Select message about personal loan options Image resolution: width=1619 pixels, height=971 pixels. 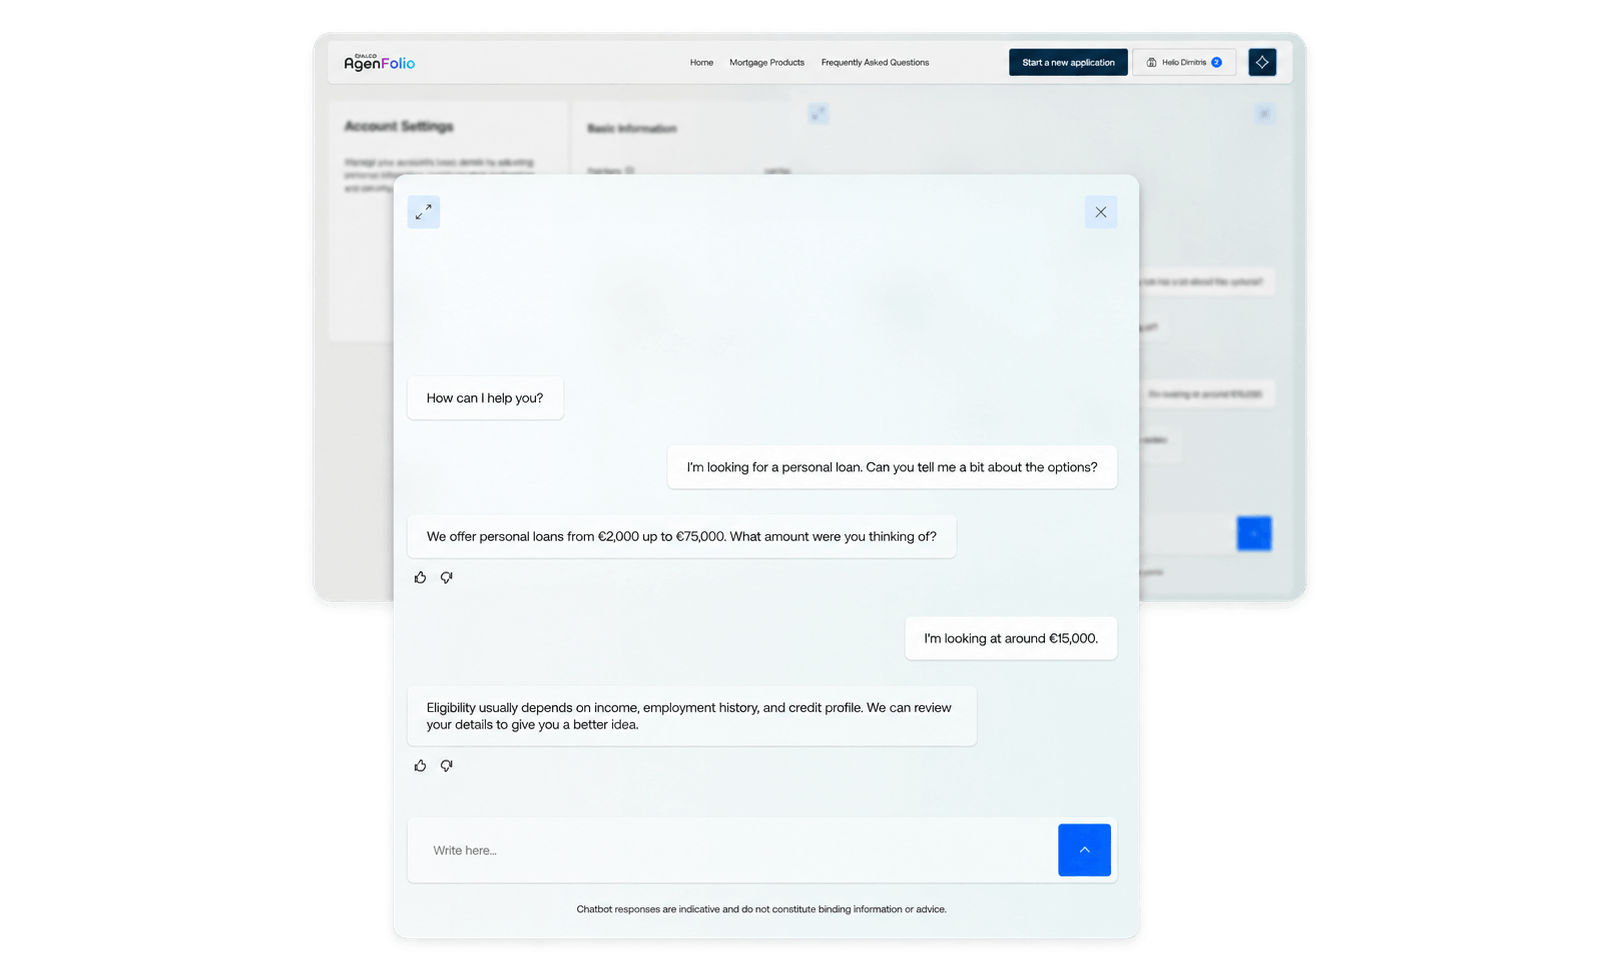point(892,467)
